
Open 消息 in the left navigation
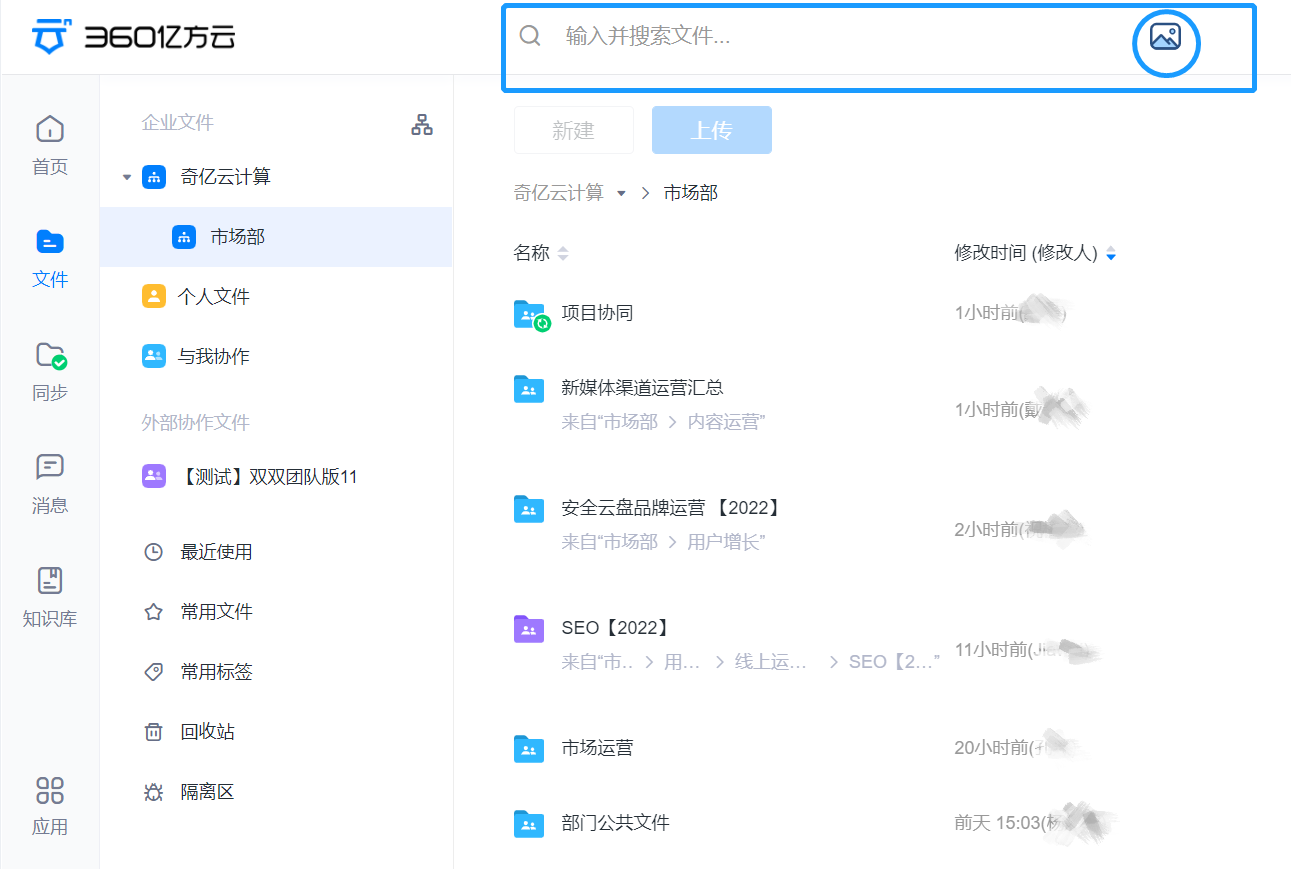[49, 485]
